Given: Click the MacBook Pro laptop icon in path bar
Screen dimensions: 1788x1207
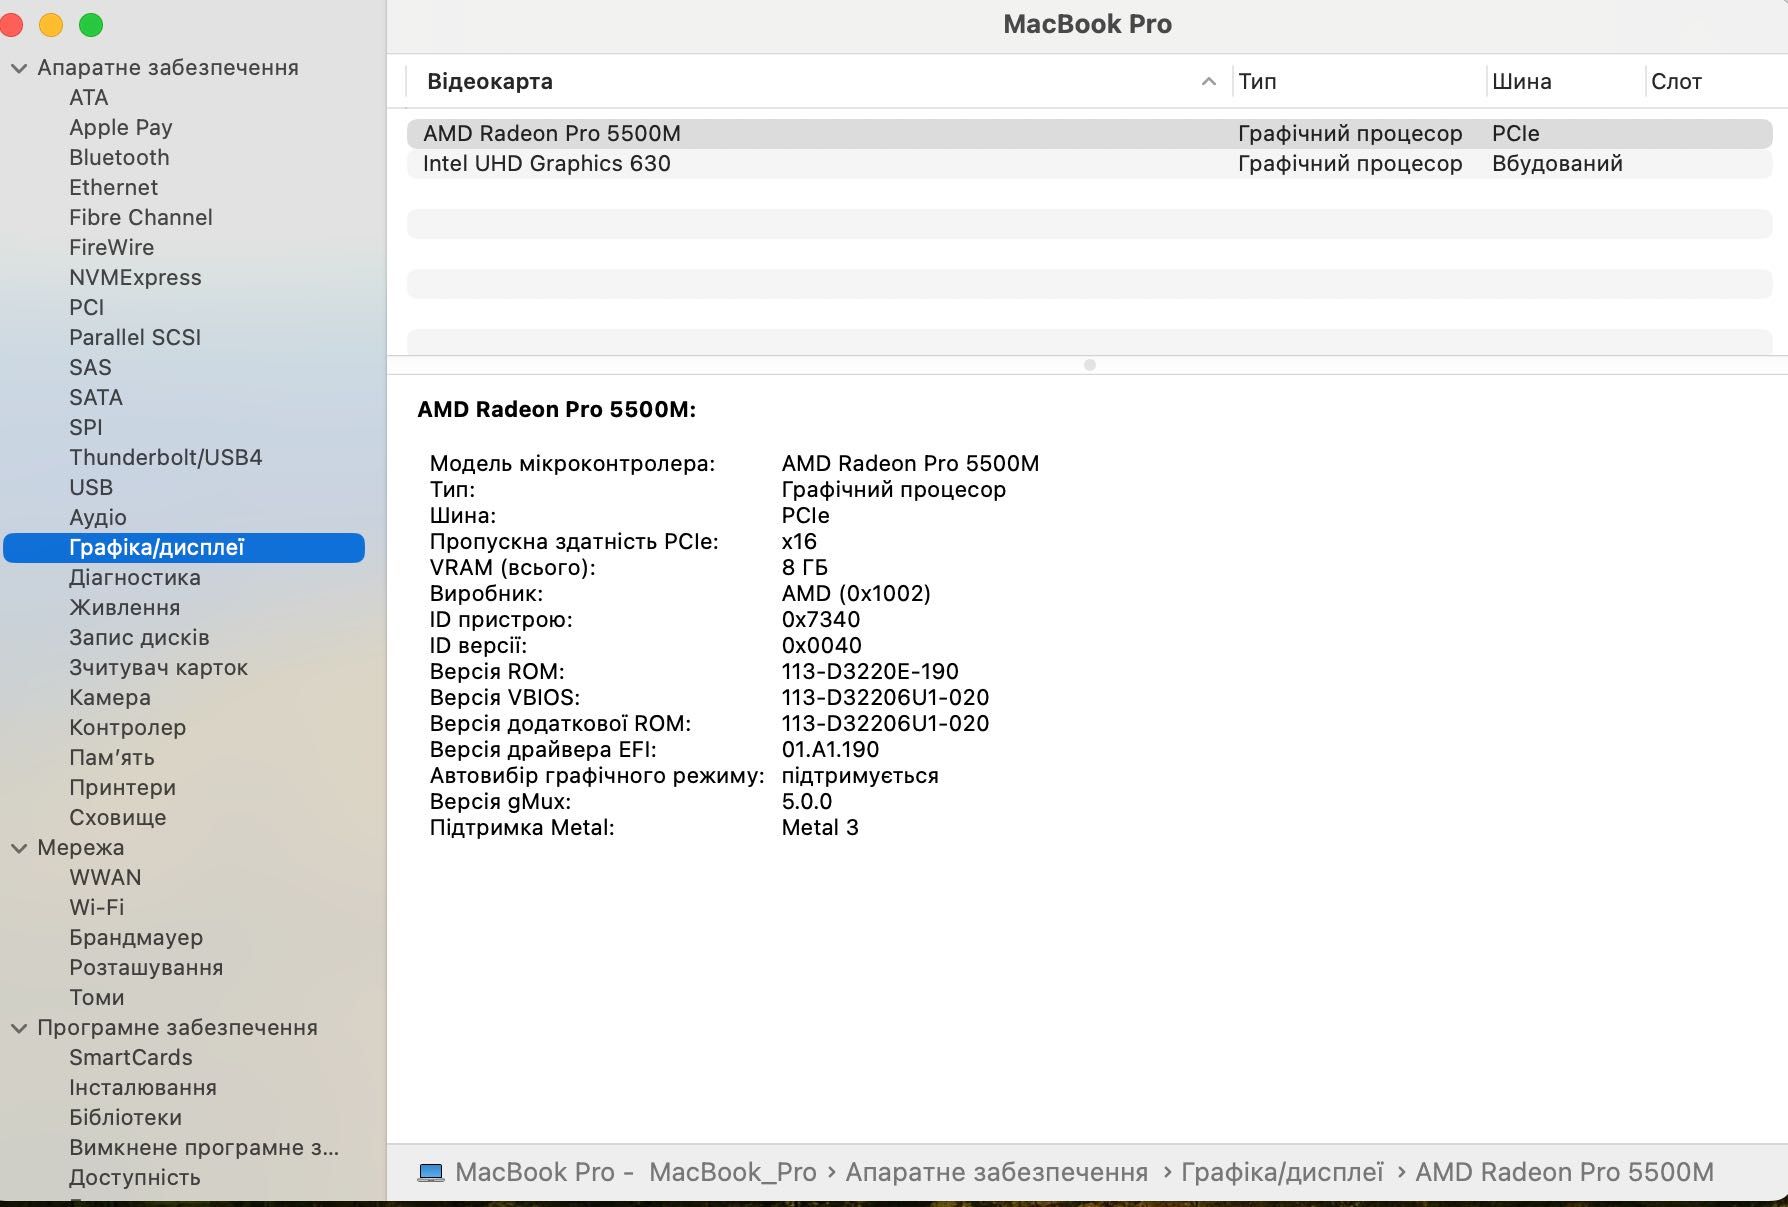Looking at the screenshot, I should pos(431,1172).
